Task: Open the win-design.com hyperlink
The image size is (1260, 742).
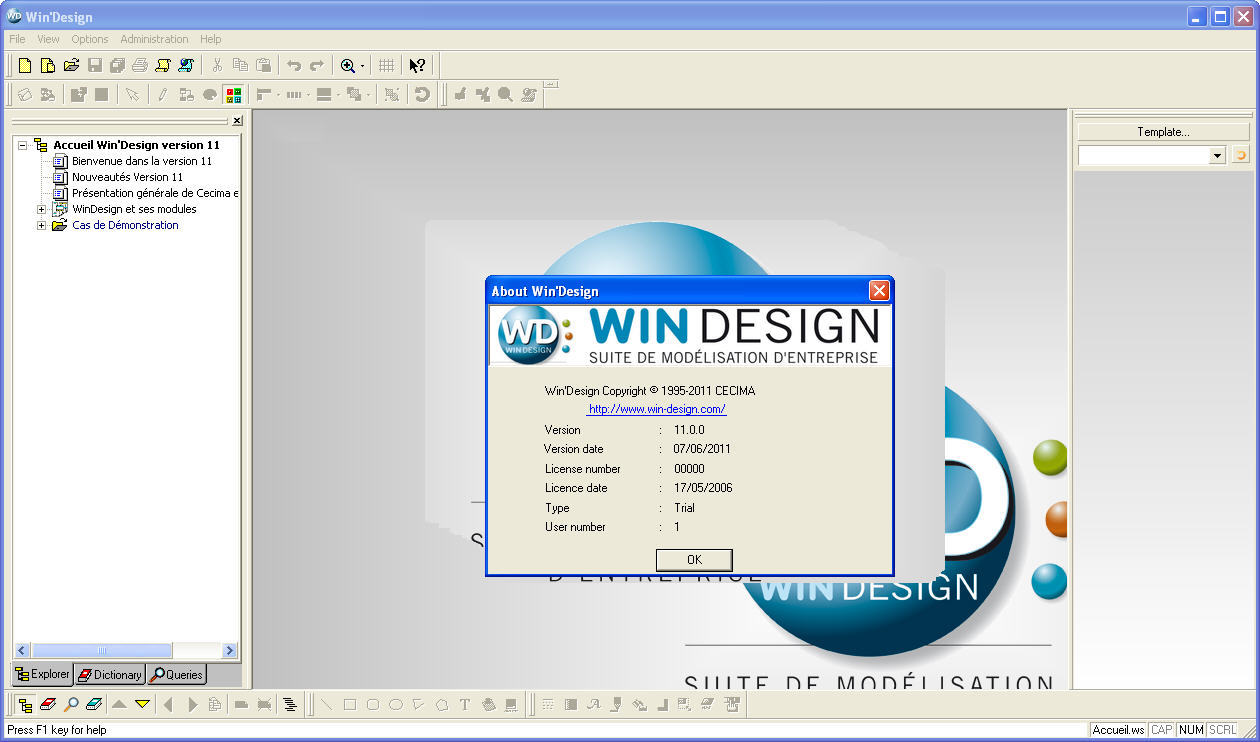Action: pyautogui.click(x=656, y=409)
